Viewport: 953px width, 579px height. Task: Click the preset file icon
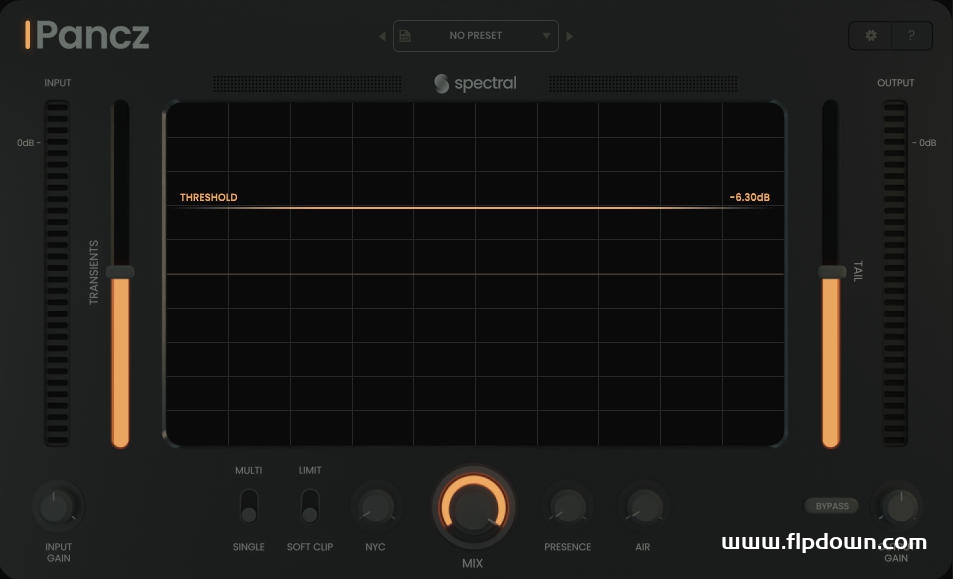(x=405, y=36)
